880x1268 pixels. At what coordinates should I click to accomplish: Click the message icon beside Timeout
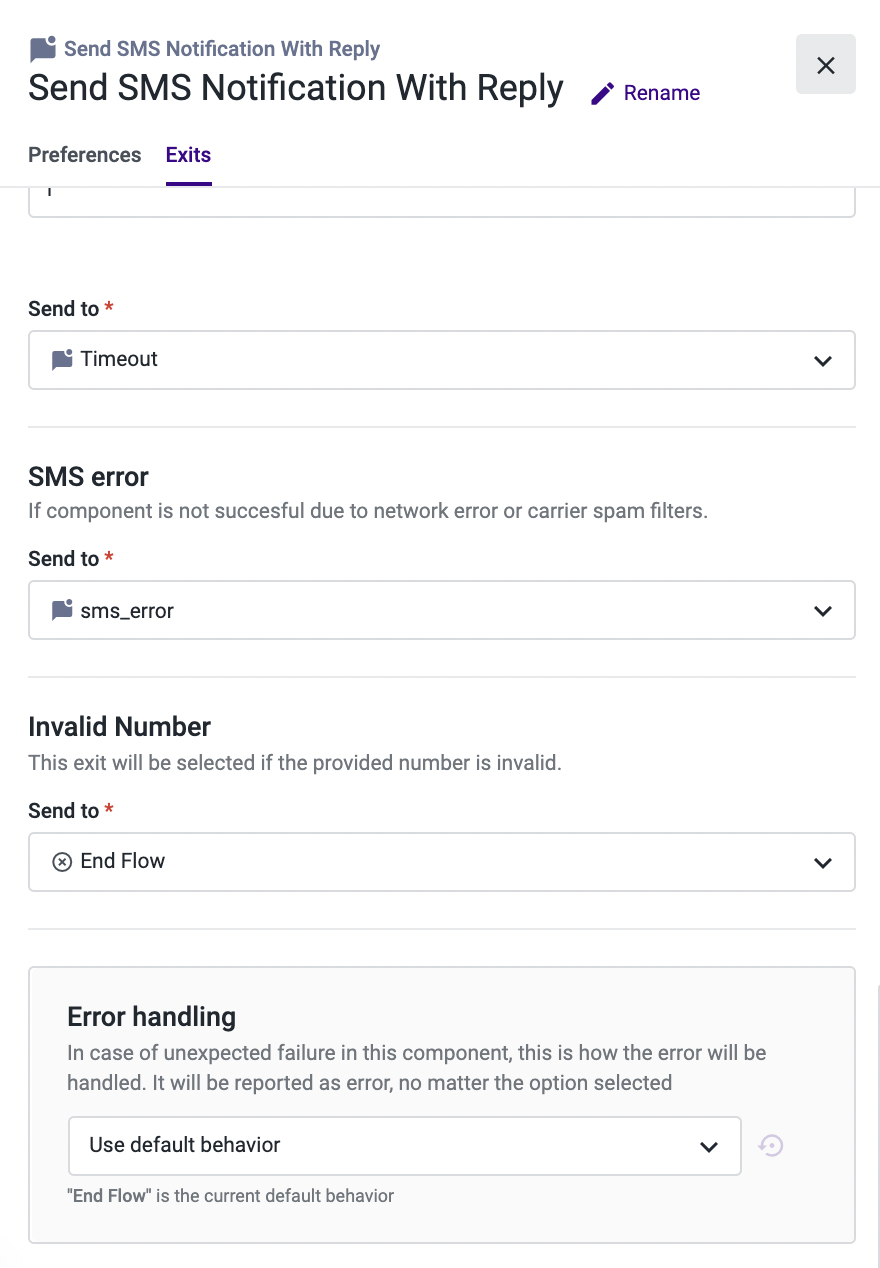click(62, 359)
